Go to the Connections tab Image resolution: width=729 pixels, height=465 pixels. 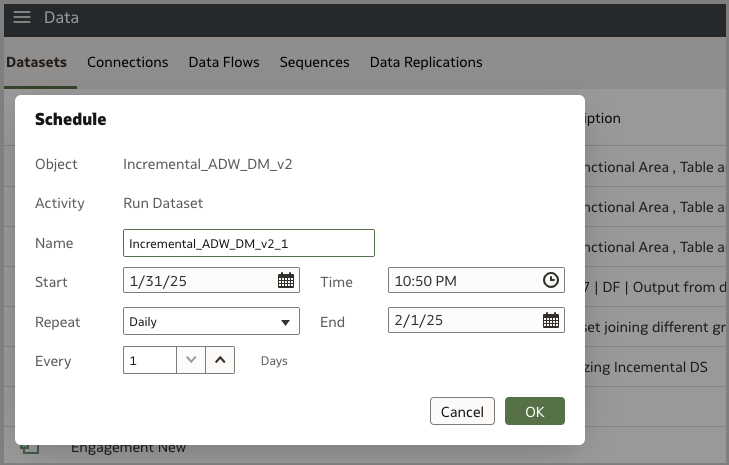127,62
